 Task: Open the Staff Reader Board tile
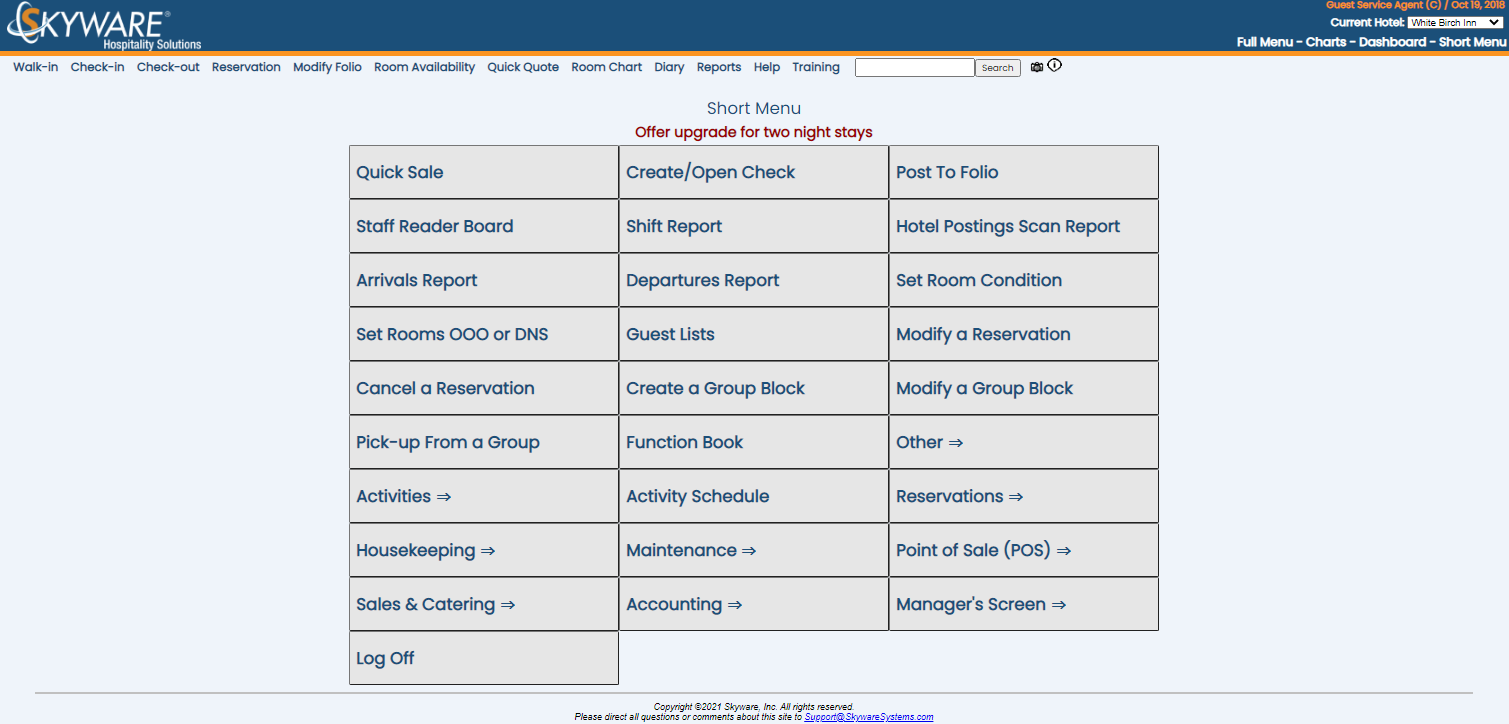(484, 226)
